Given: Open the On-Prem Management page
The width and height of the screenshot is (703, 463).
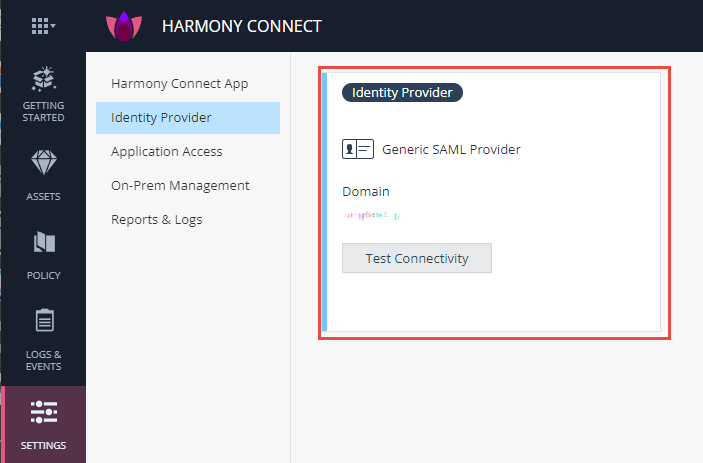Looking at the screenshot, I should pyautogui.click(x=180, y=185).
